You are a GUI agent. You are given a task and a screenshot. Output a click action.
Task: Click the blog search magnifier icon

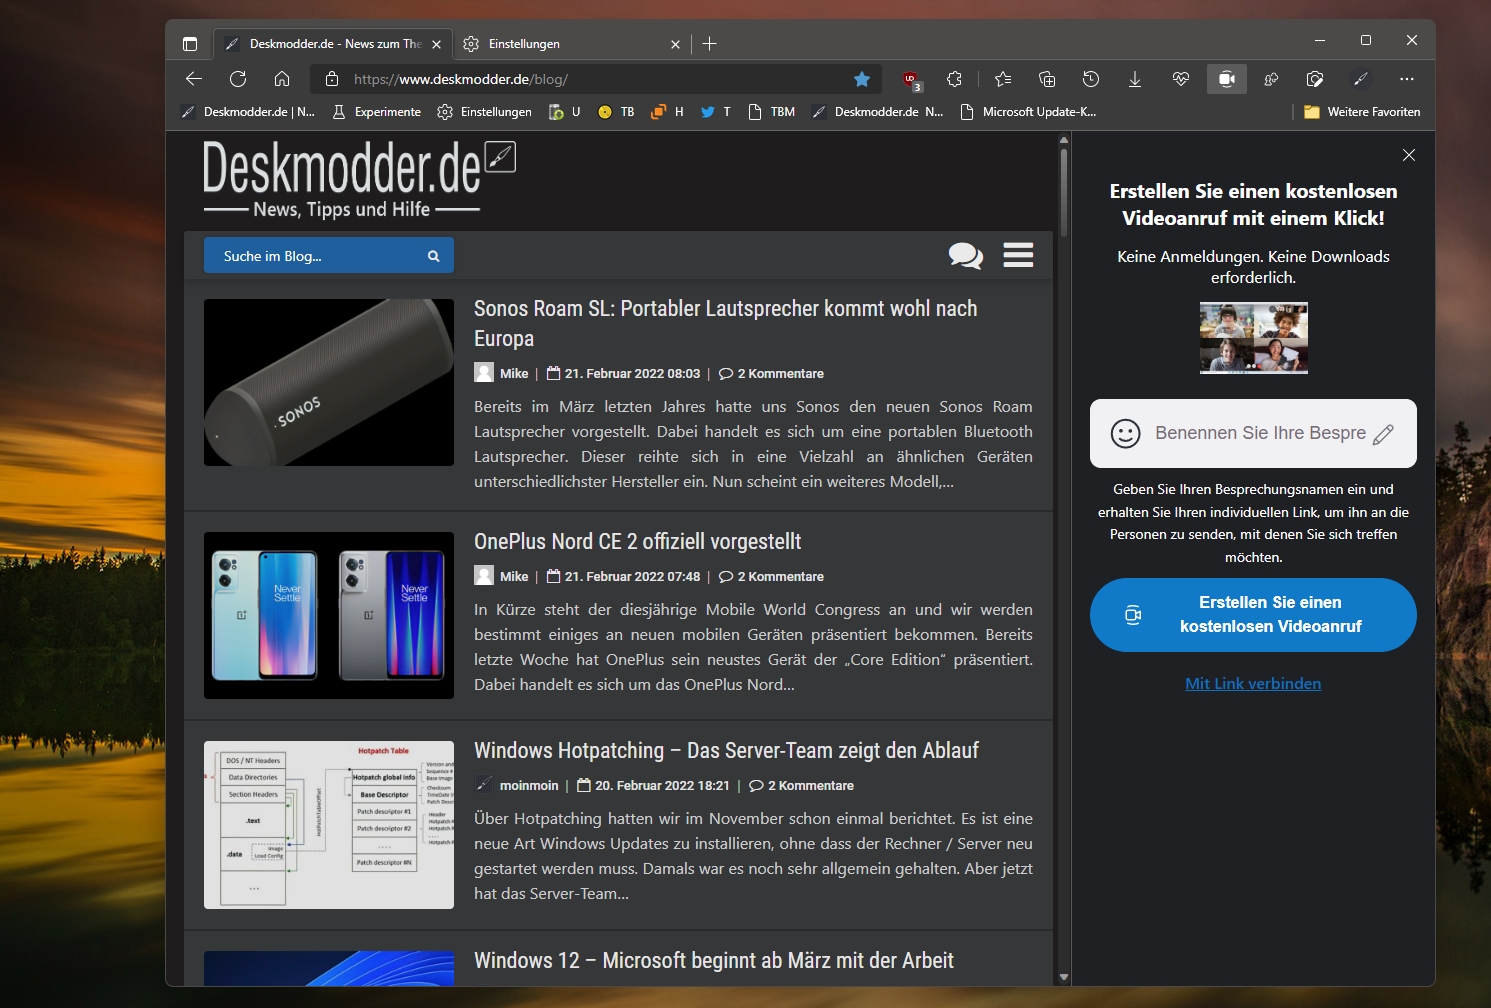coord(434,256)
